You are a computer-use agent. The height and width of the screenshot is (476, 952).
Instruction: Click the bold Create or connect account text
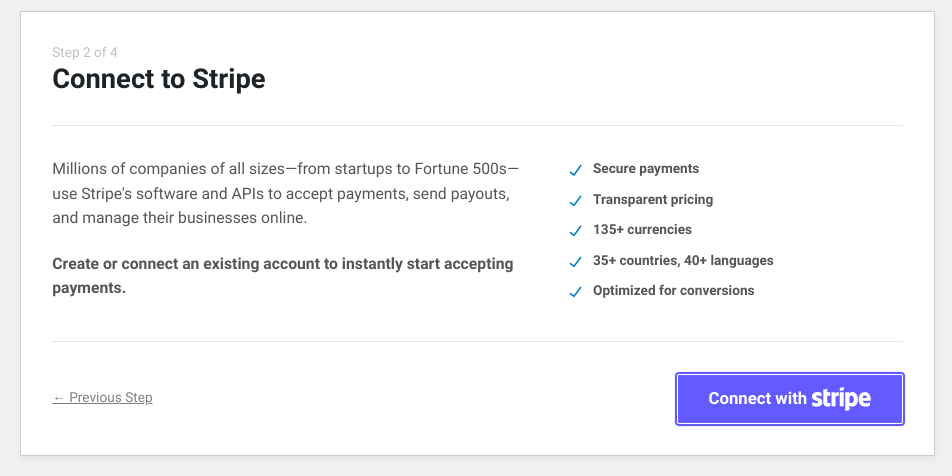click(283, 276)
